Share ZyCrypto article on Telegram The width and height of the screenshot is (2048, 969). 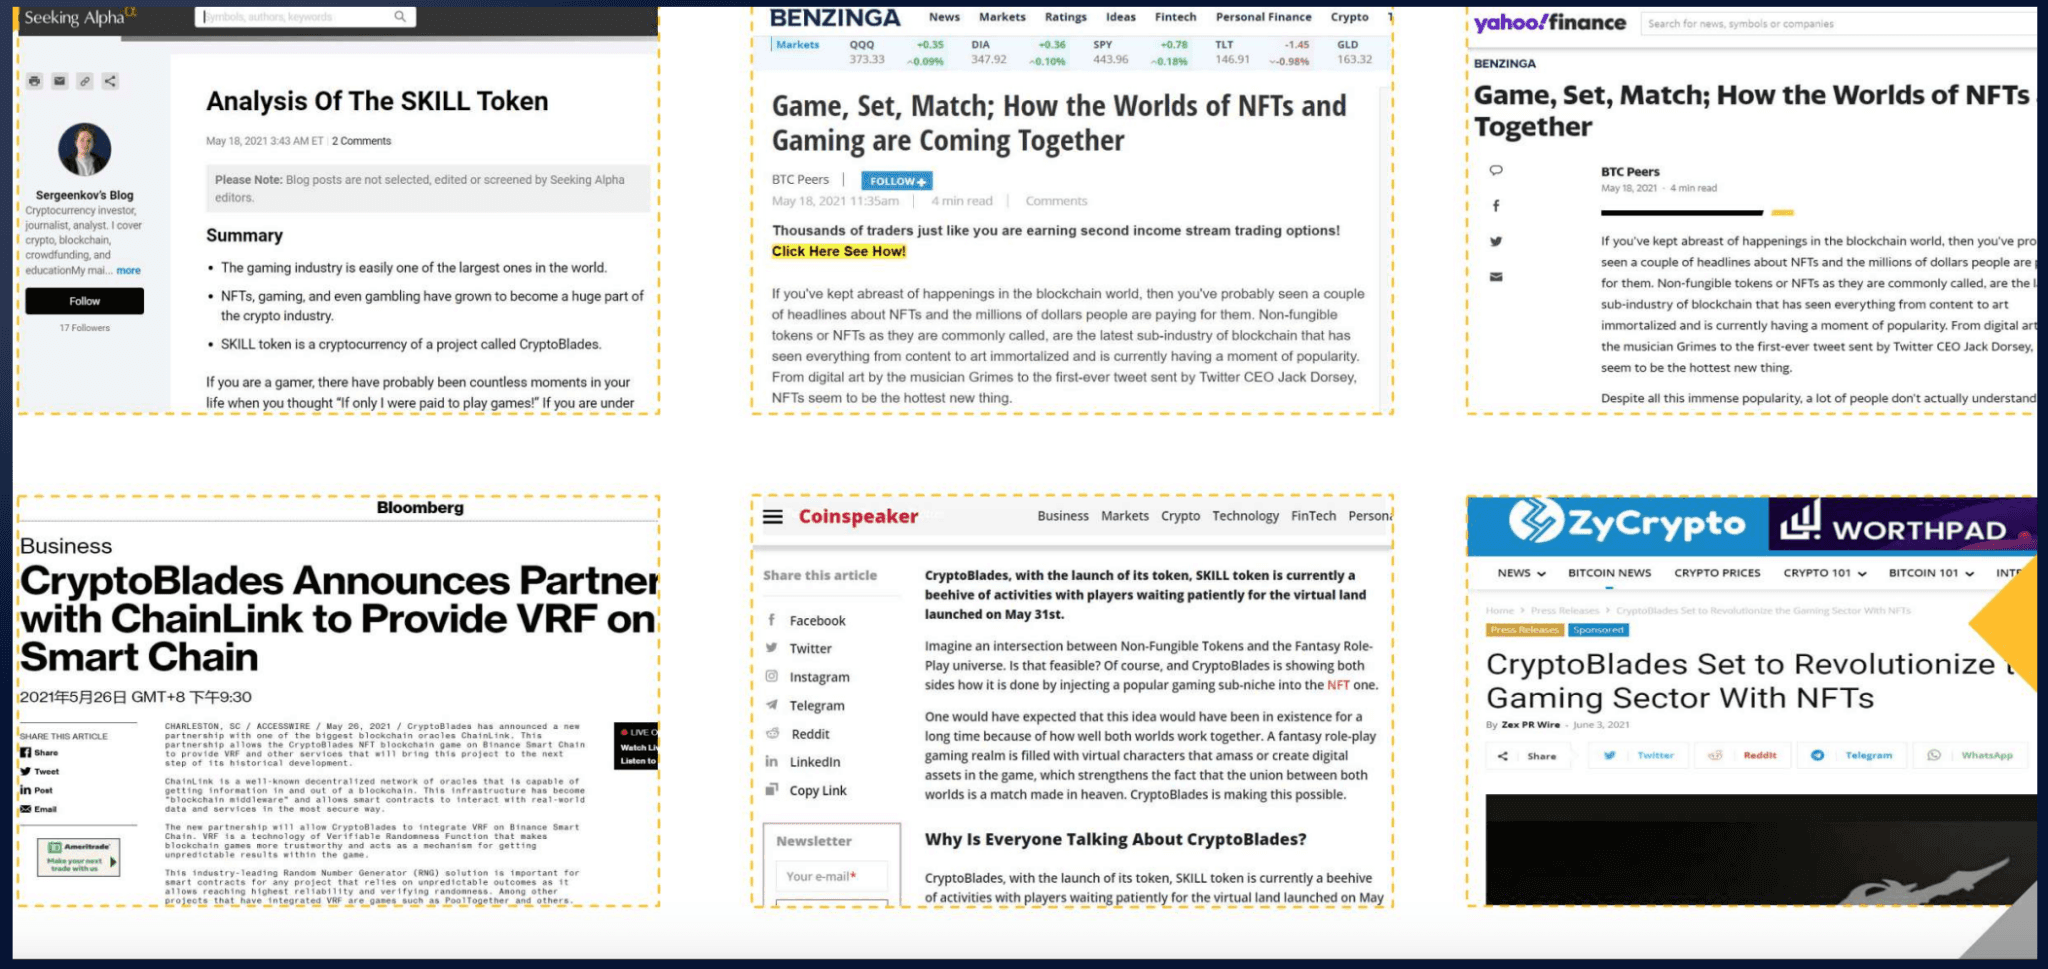pos(1852,756)
